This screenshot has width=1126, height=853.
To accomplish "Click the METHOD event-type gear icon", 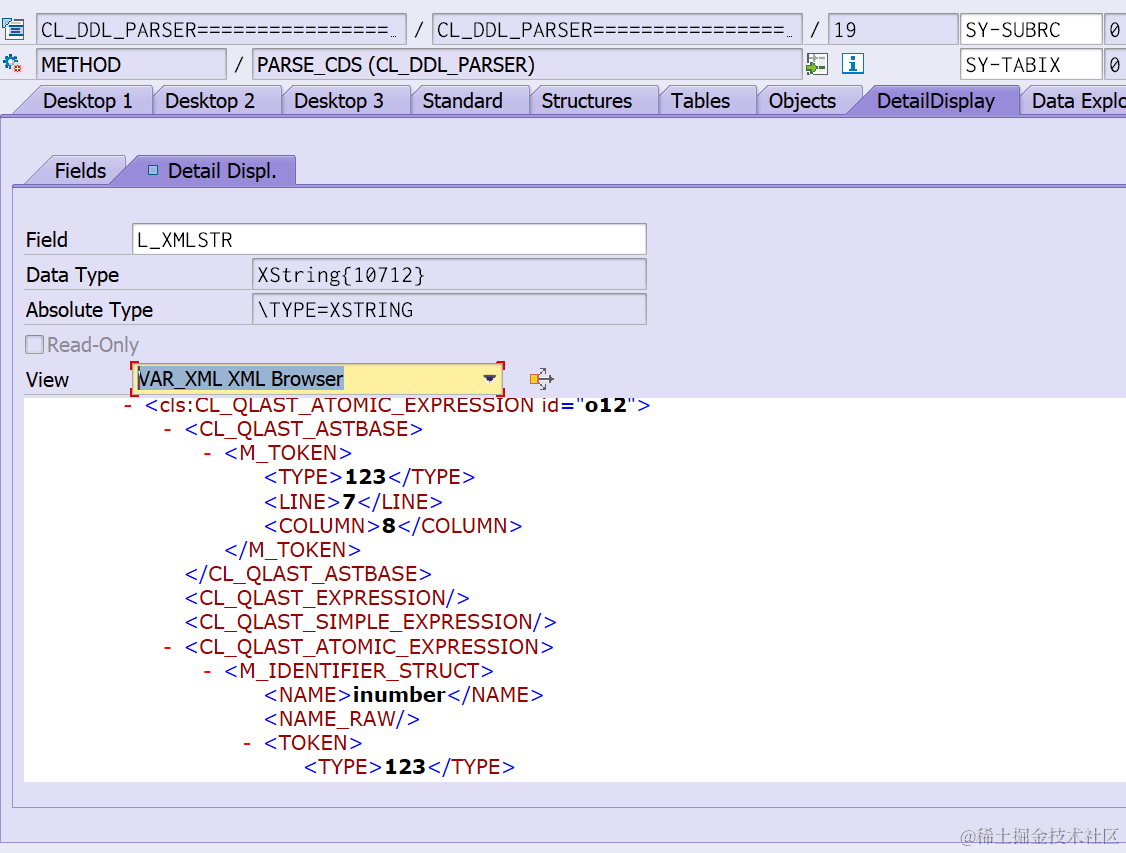I will (12, 64).
